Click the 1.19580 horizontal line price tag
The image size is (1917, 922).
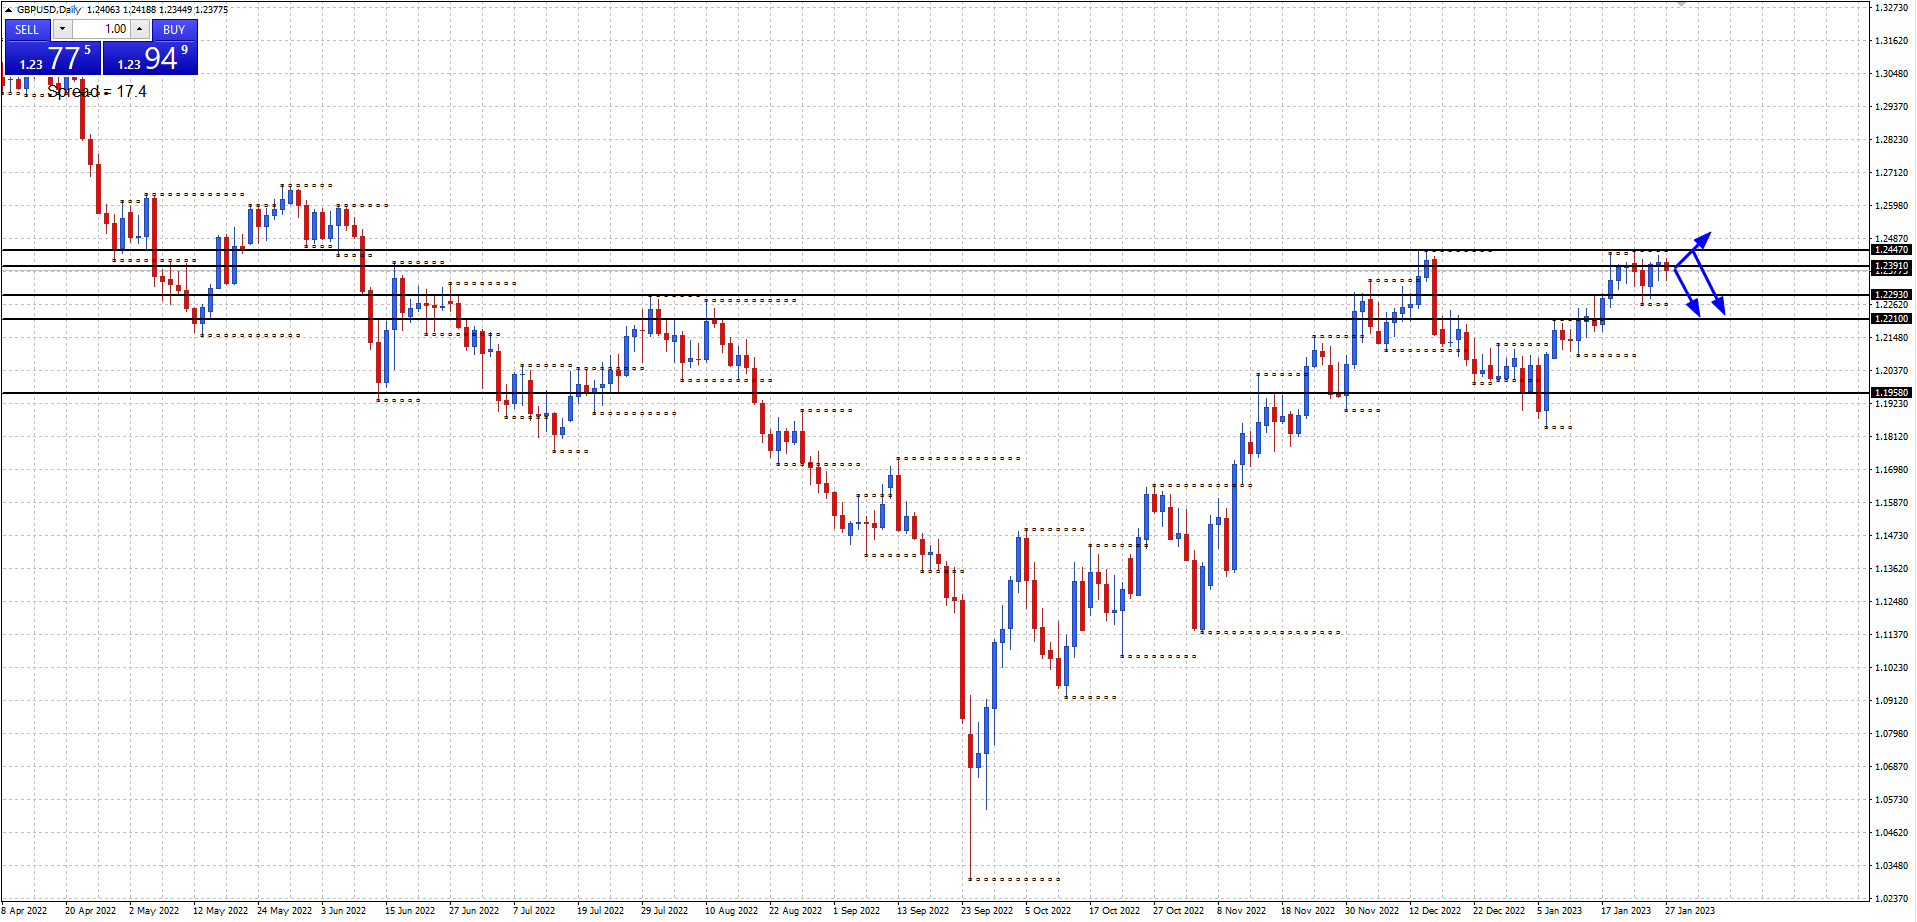(x=1890, y=393)
